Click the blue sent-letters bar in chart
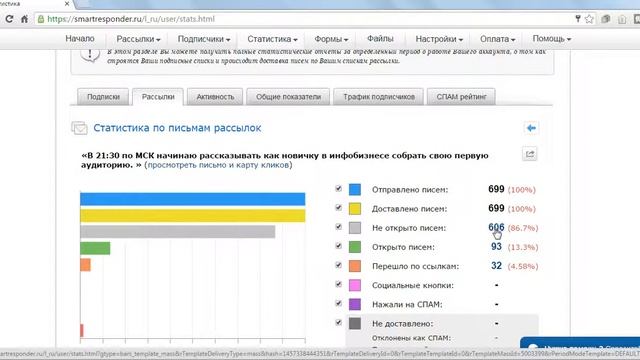Viewport: 640px width, 360px height. click(x=193, y=199)
